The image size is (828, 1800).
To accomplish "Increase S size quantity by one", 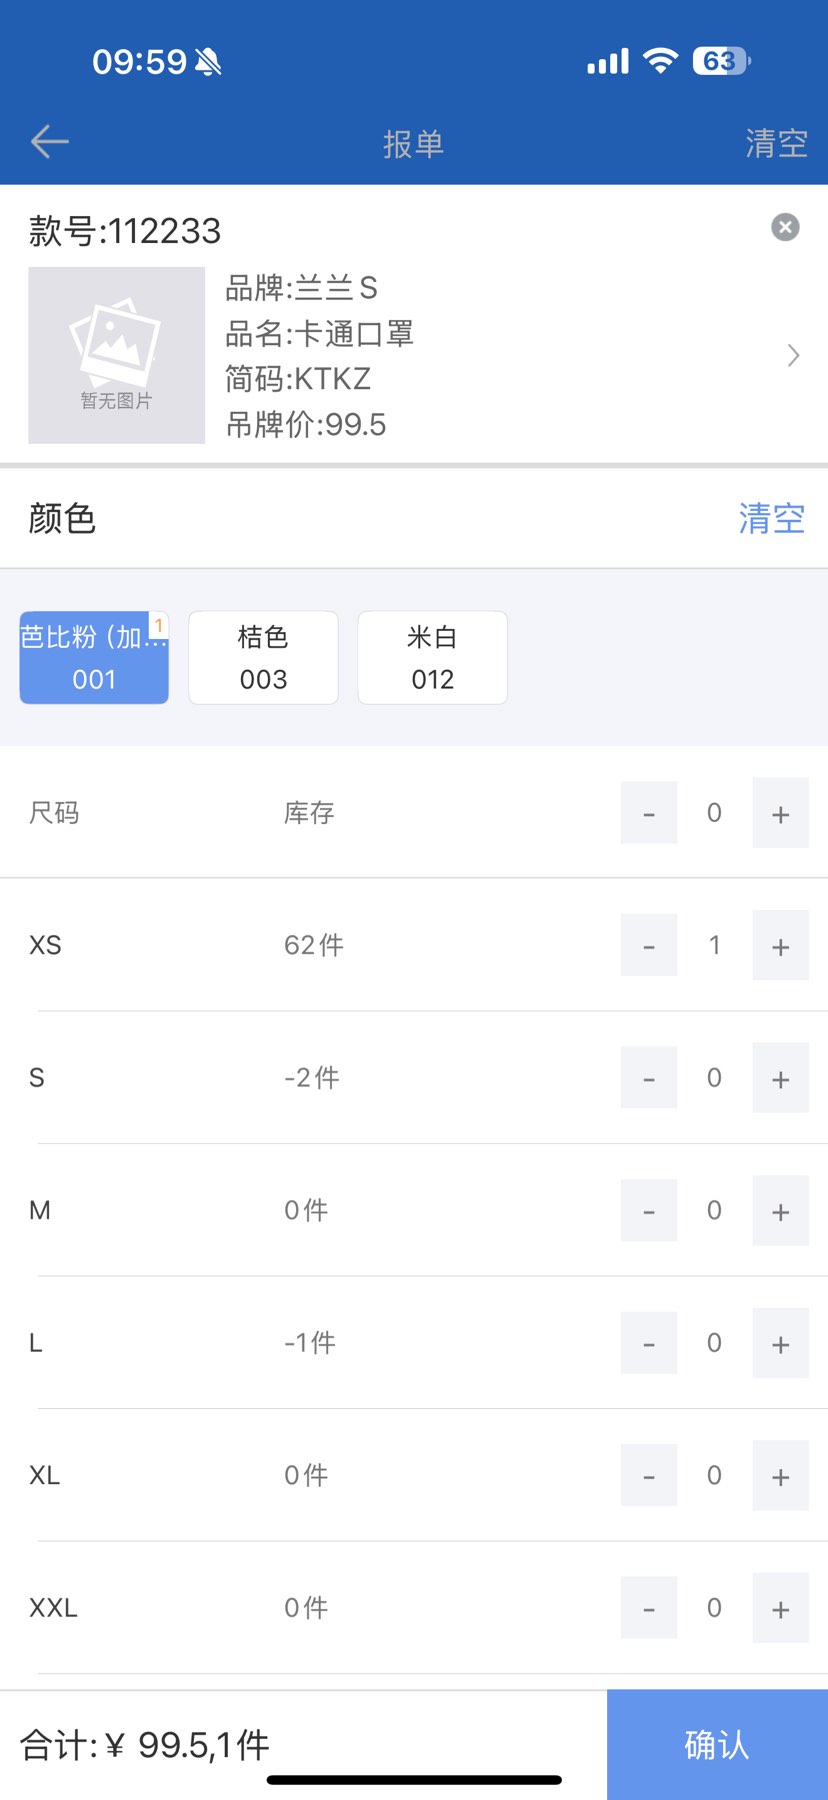I will coord(780,1078).
